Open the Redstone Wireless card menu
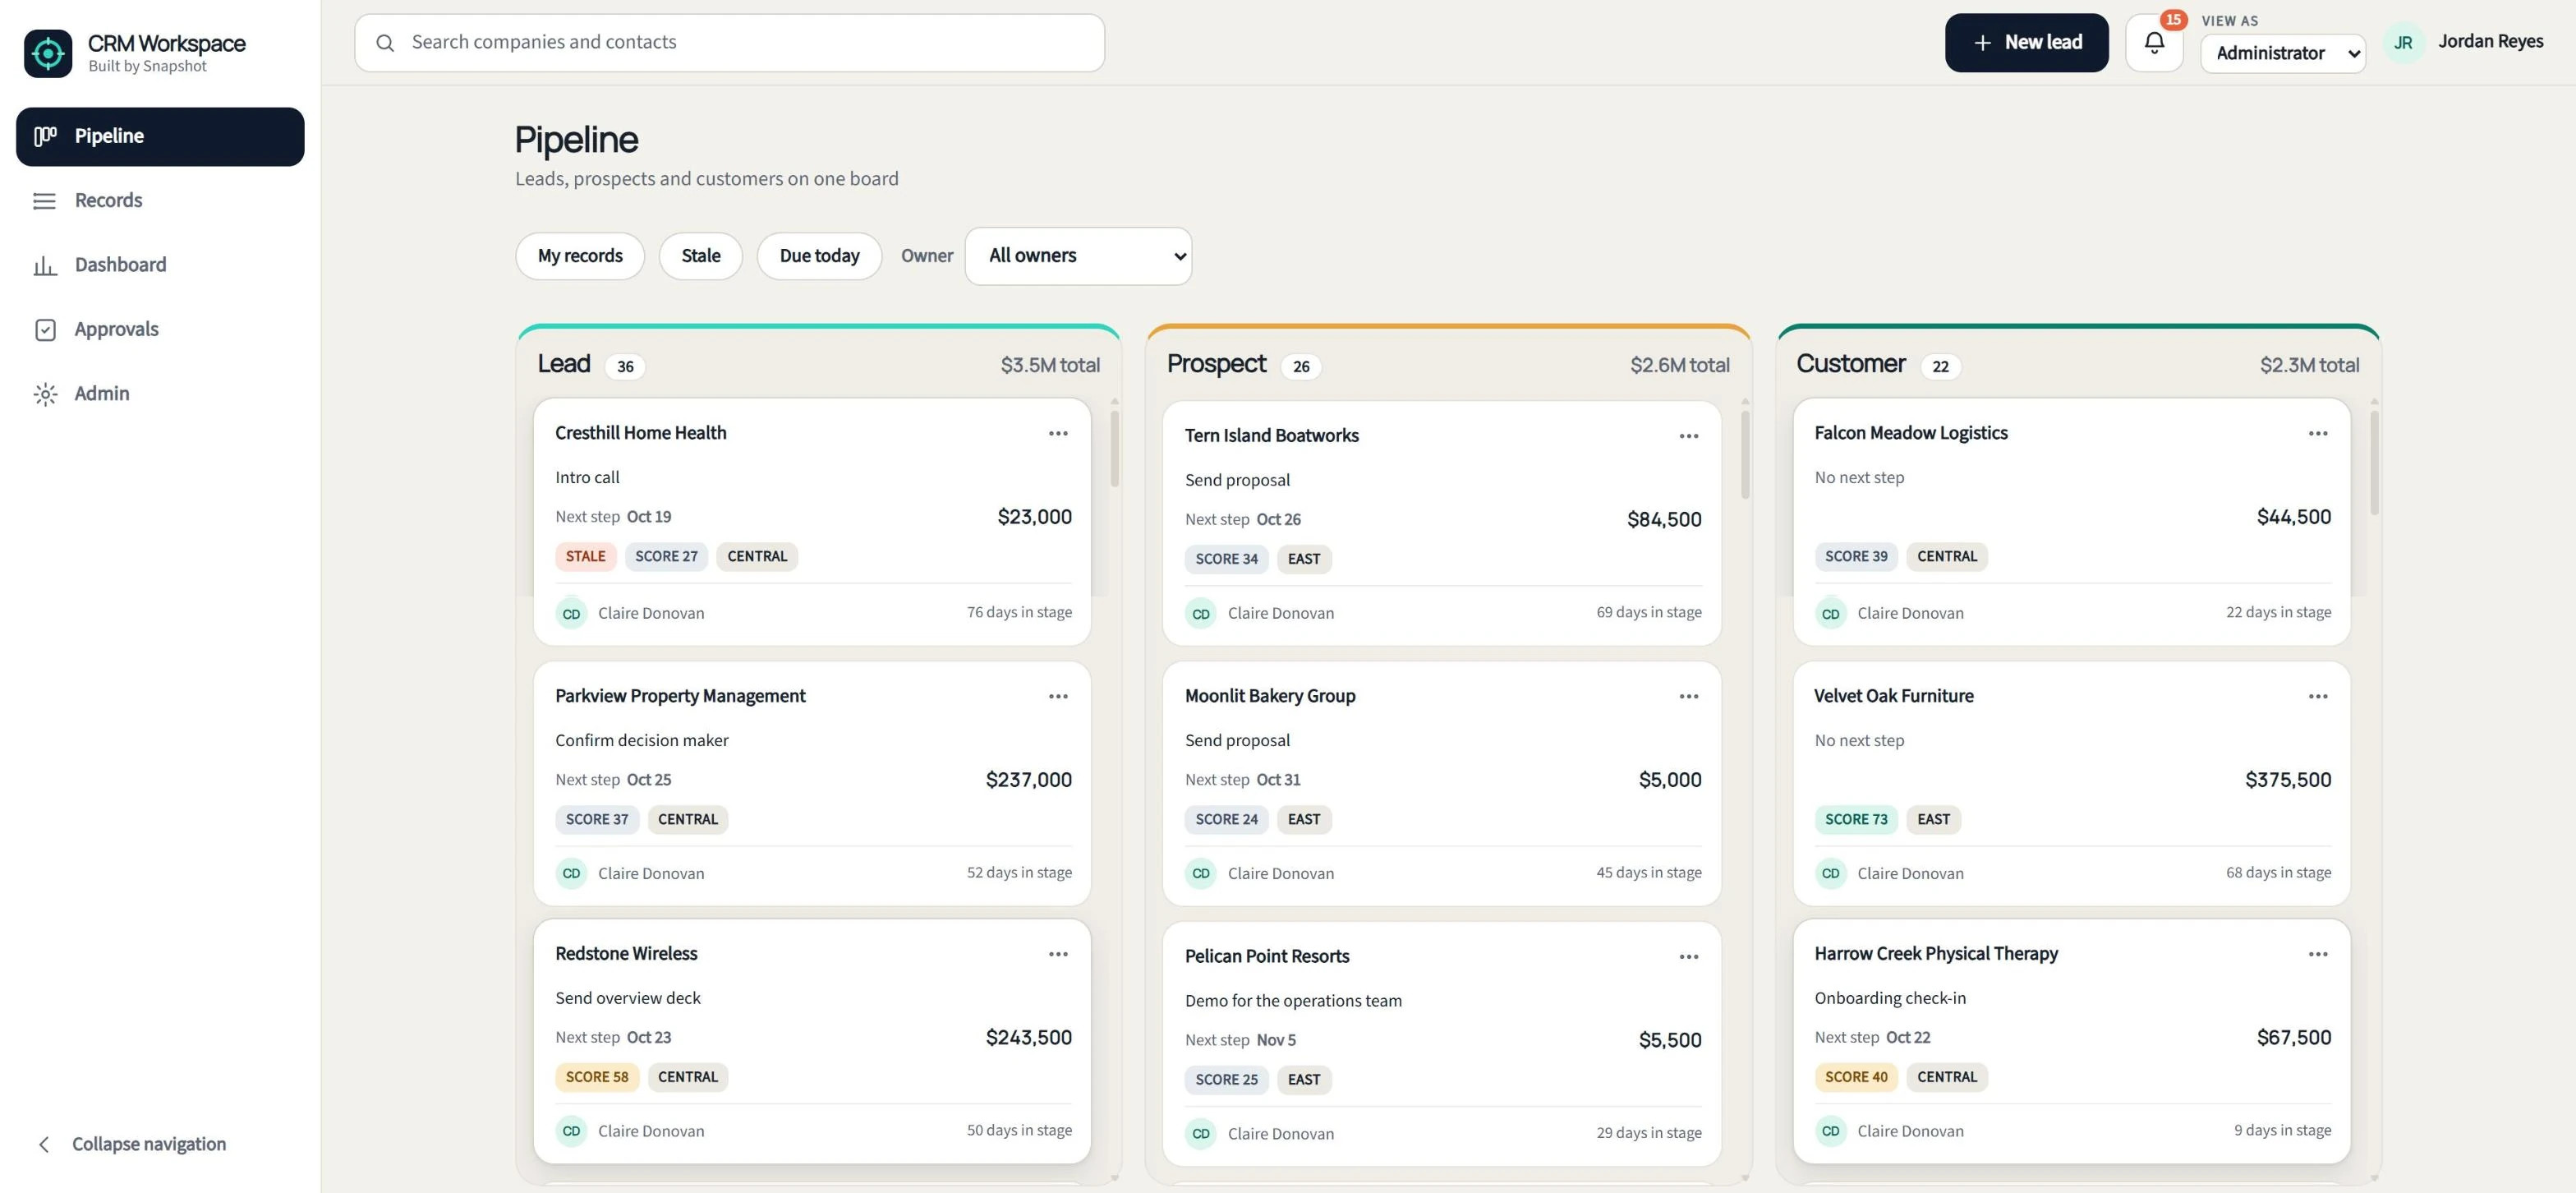Screen dimensions: 2576x1193 [1058, 954]
